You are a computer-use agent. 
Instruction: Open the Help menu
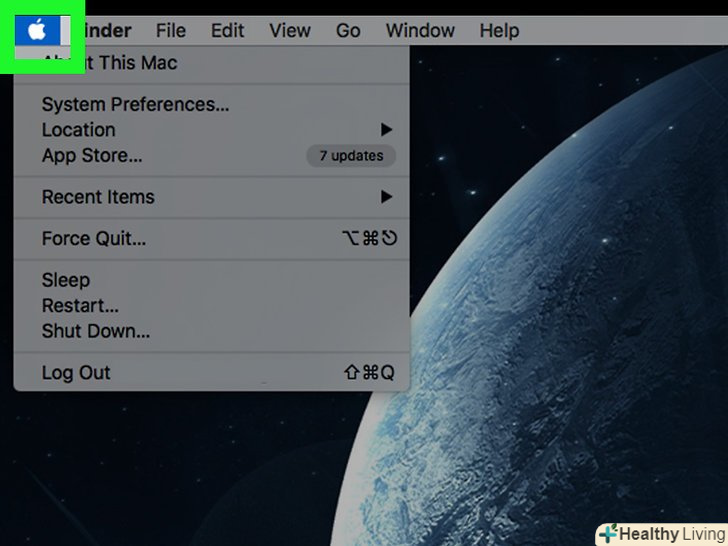[x=499, y=31]
